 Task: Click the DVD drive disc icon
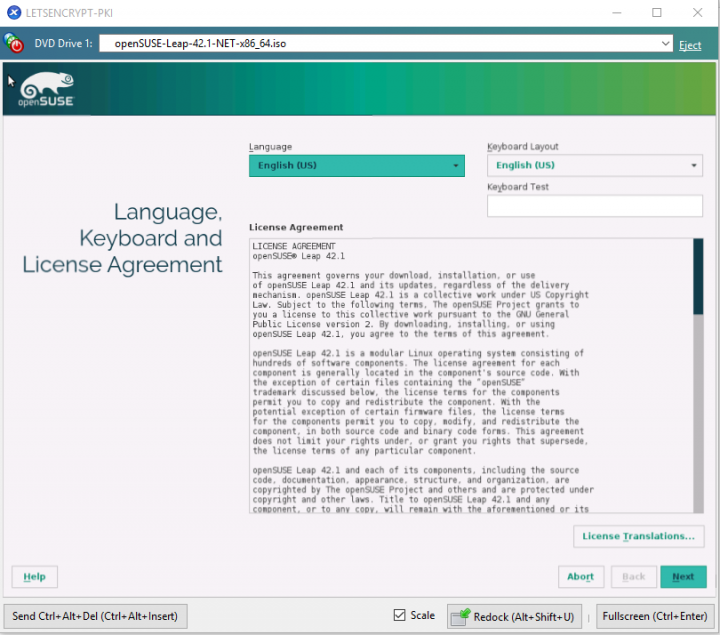14,44
